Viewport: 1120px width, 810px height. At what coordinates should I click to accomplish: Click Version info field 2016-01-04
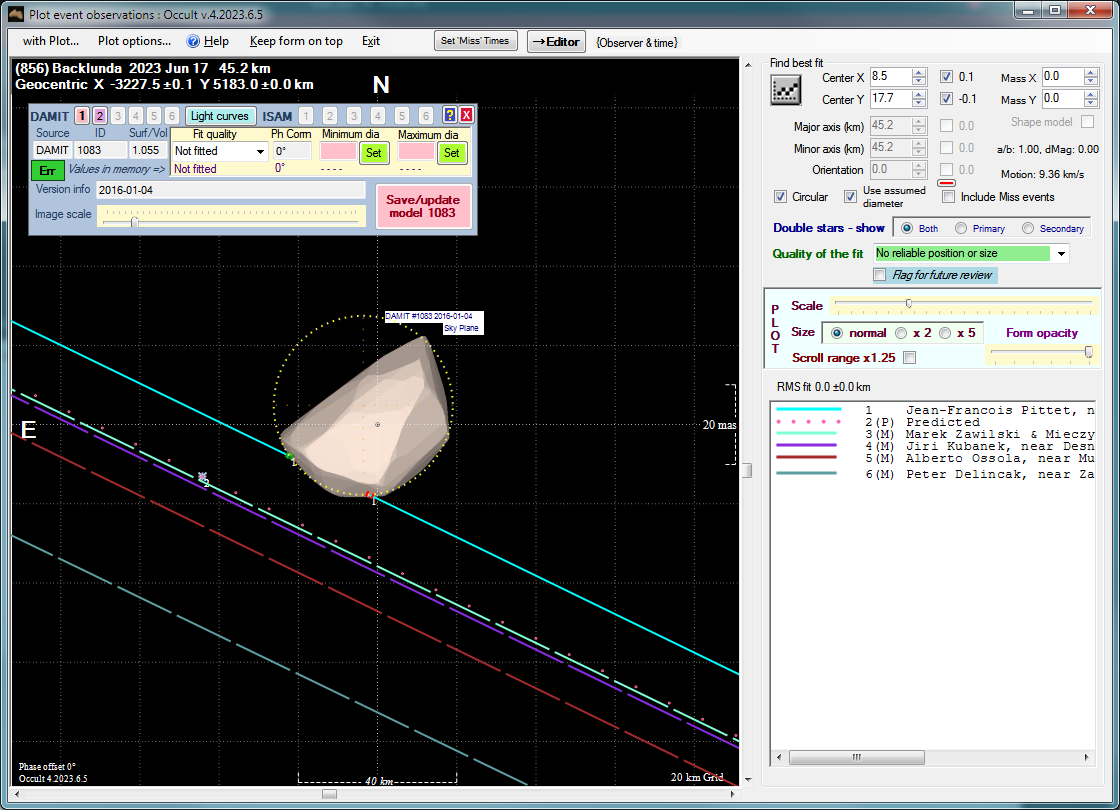coord(230,190)
